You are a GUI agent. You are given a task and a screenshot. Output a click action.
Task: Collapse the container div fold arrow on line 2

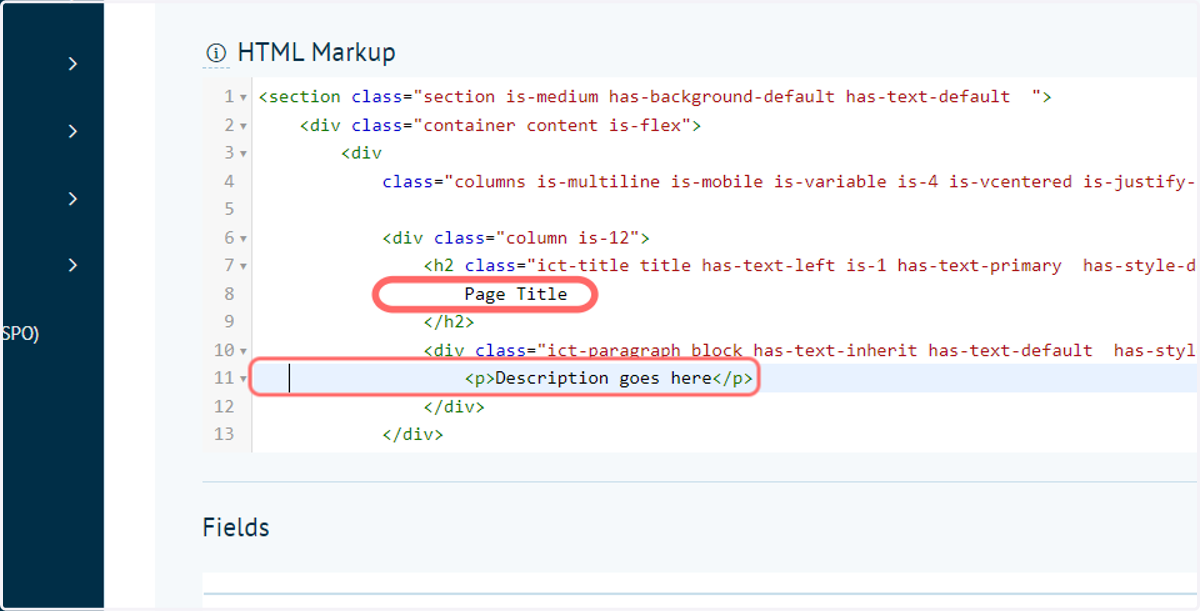(243, 126)
